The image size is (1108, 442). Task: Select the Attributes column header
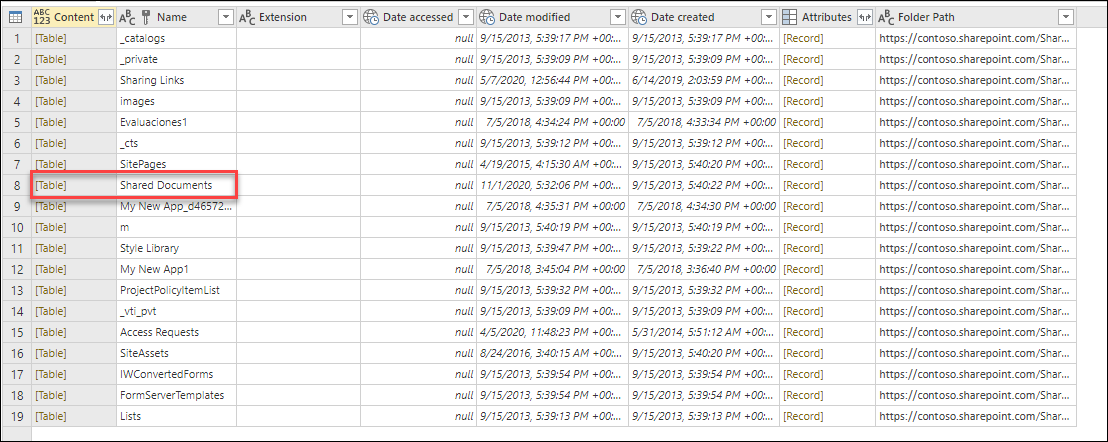point(827,17)
